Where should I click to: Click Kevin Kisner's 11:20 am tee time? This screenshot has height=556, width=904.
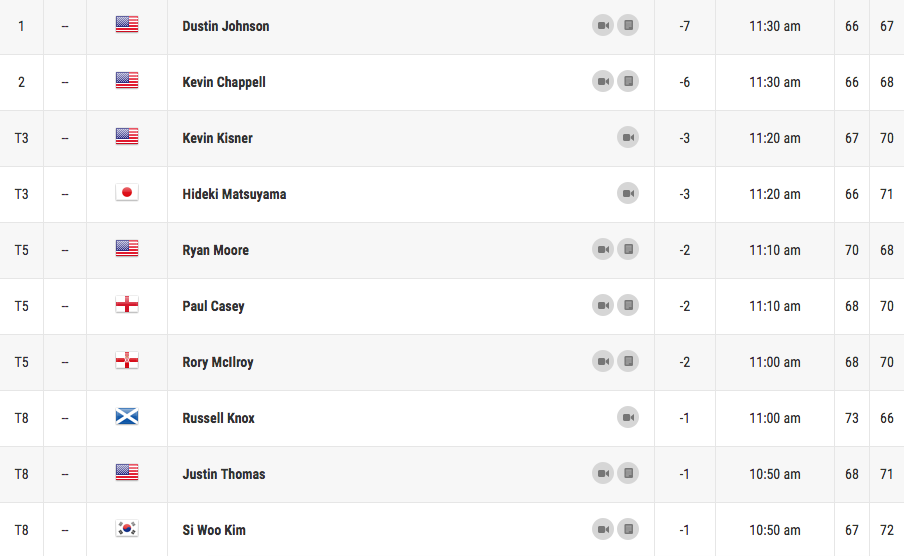pyautogui.click(x=775, y=138)
